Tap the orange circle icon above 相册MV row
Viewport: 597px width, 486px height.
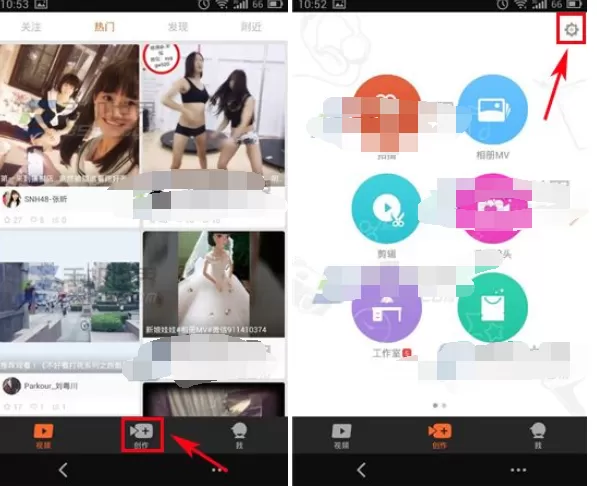[x=386, y=110]
